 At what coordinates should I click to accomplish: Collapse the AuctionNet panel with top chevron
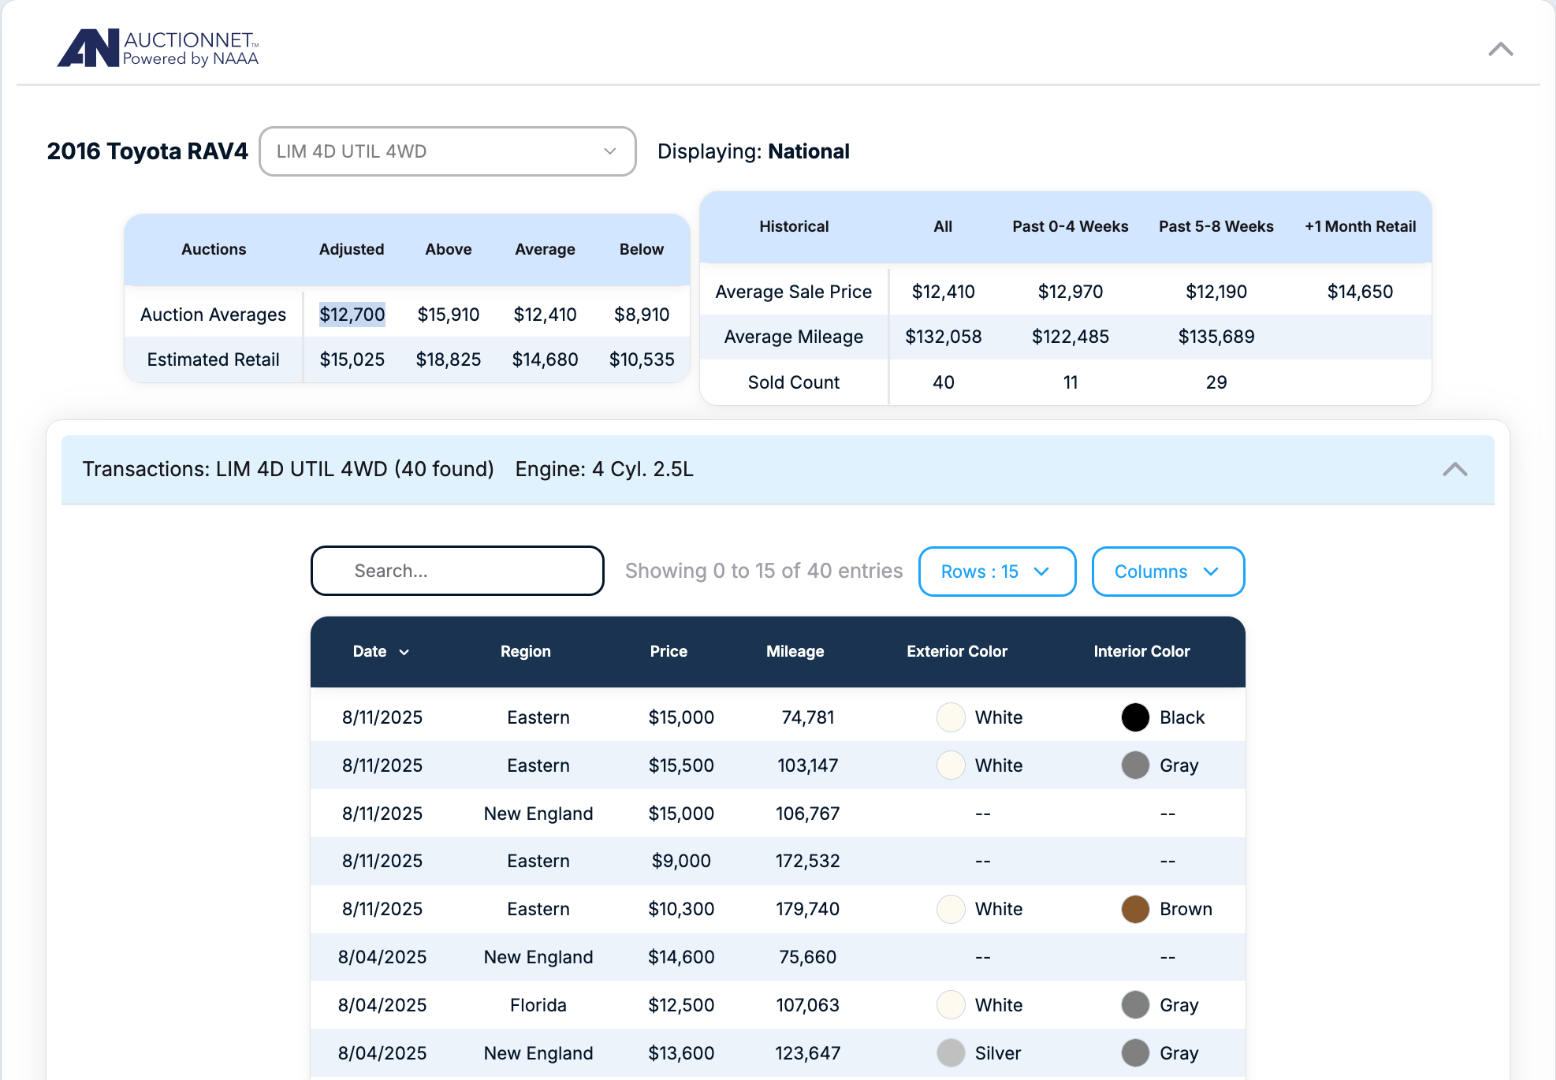[x=1500, y=49]
